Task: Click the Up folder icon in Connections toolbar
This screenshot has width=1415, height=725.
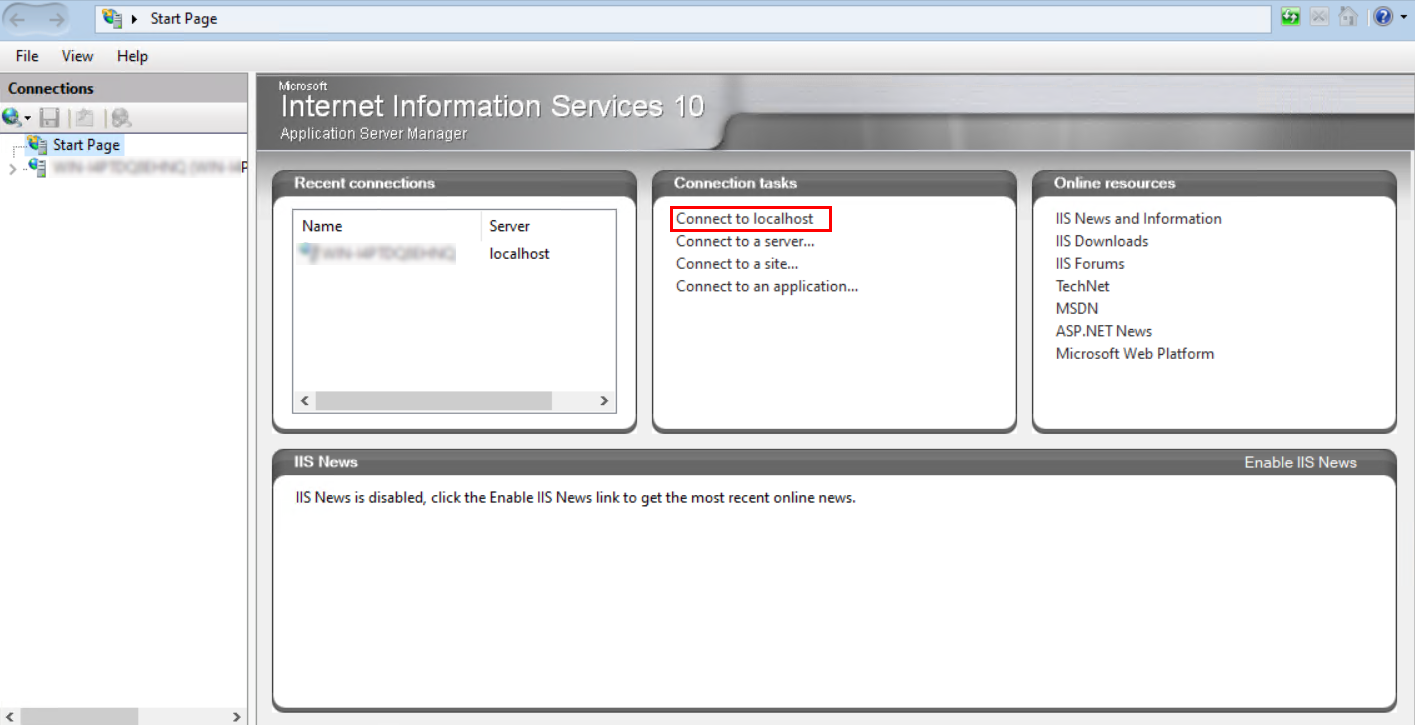Action: coord(85,118)
